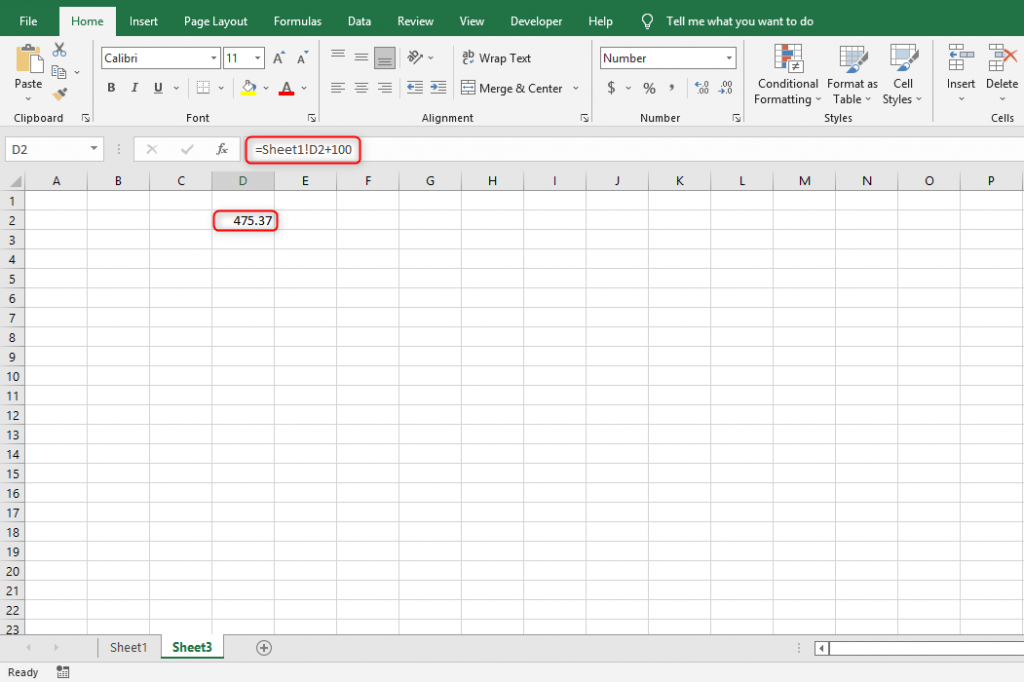Click the Fill Color icon

pos(250,88)
